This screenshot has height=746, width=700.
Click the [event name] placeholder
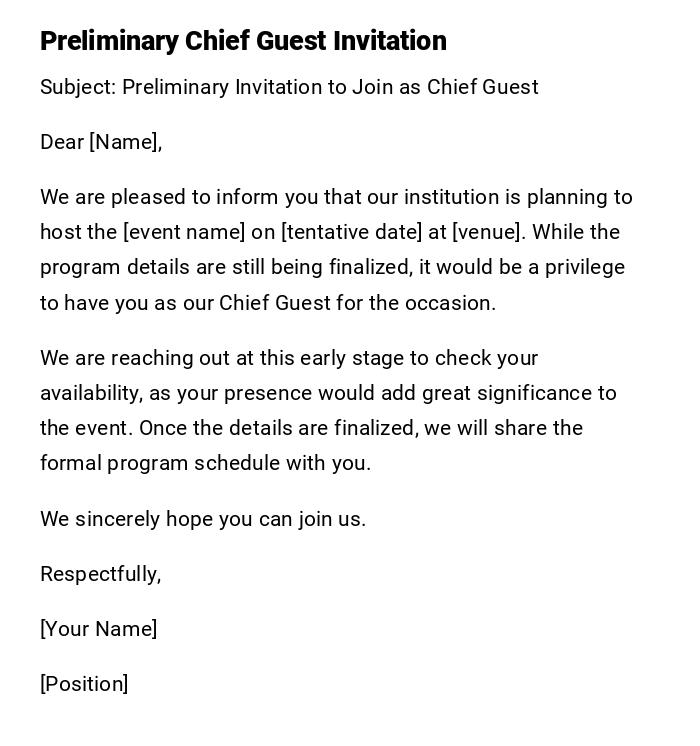(x=184, y=232)
